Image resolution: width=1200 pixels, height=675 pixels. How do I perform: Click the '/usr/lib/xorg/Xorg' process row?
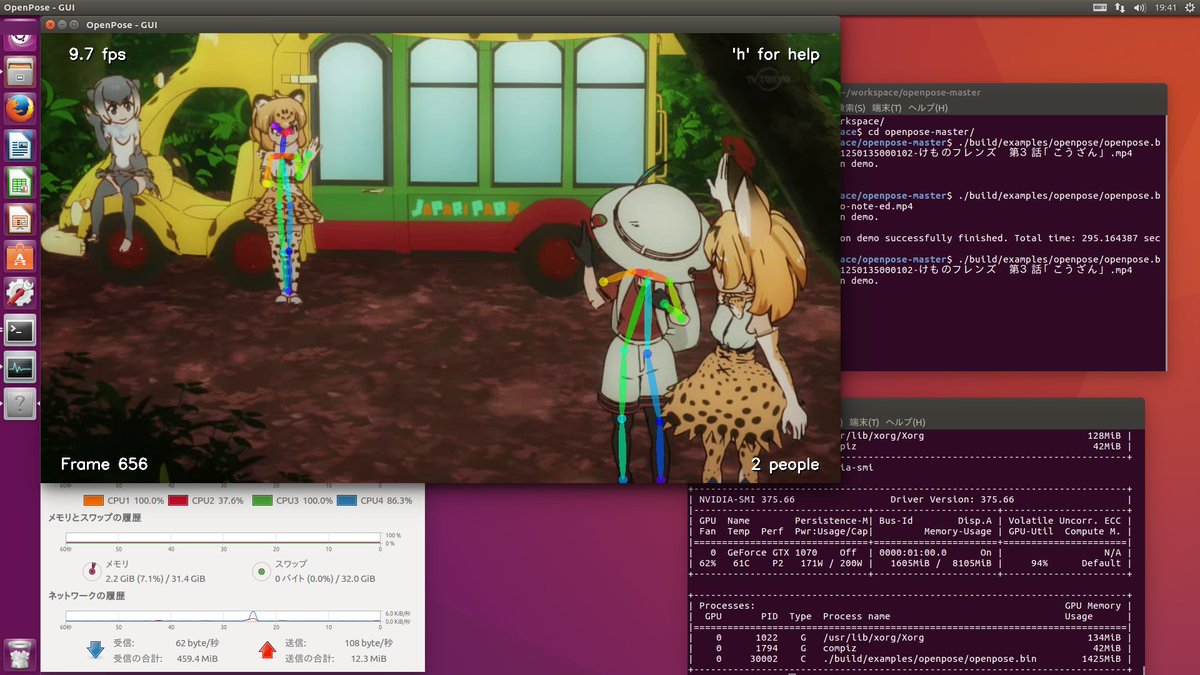(x=910, y=636)
